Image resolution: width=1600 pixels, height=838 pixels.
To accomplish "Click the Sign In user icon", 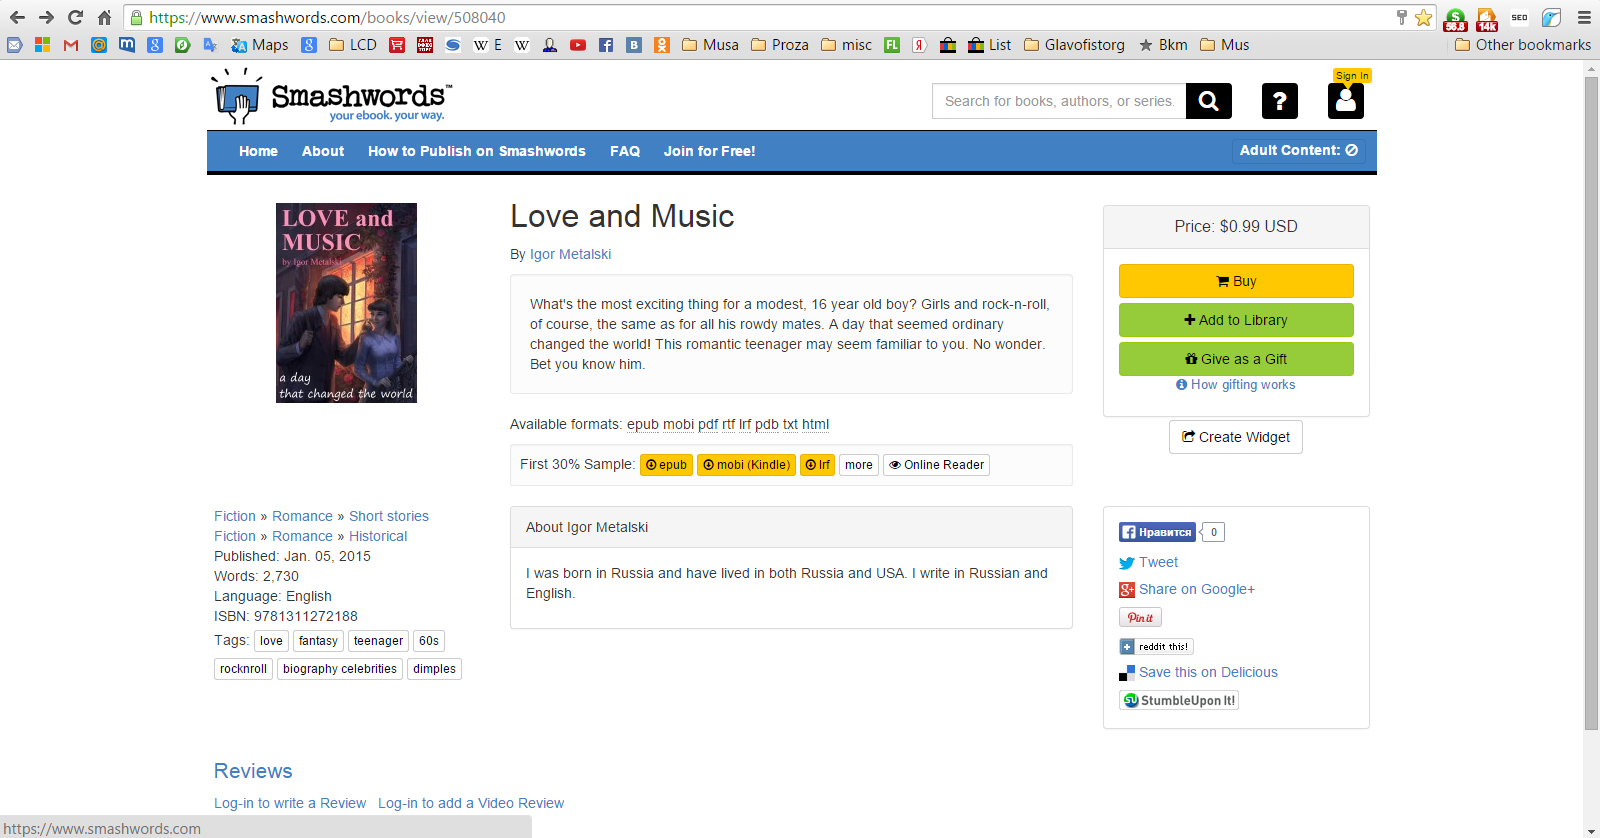I will 1346,100.
